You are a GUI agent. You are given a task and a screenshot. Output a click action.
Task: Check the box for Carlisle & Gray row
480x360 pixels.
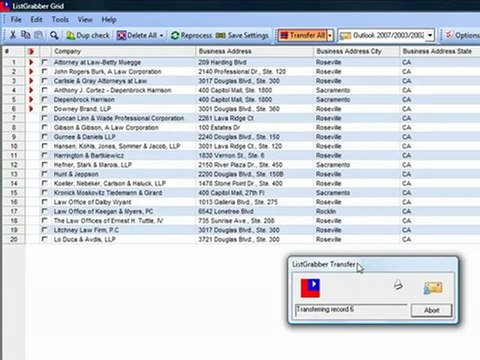pos(45,81)
